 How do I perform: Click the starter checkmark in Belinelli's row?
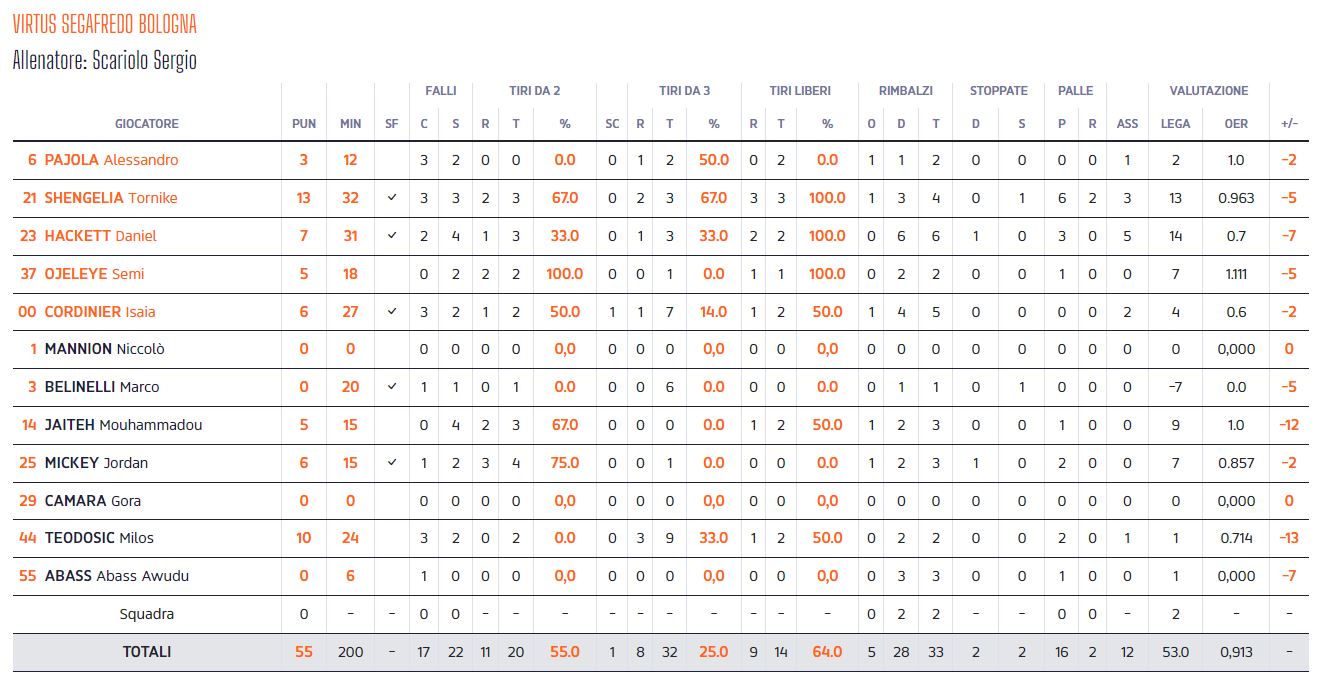coord(391,387)
